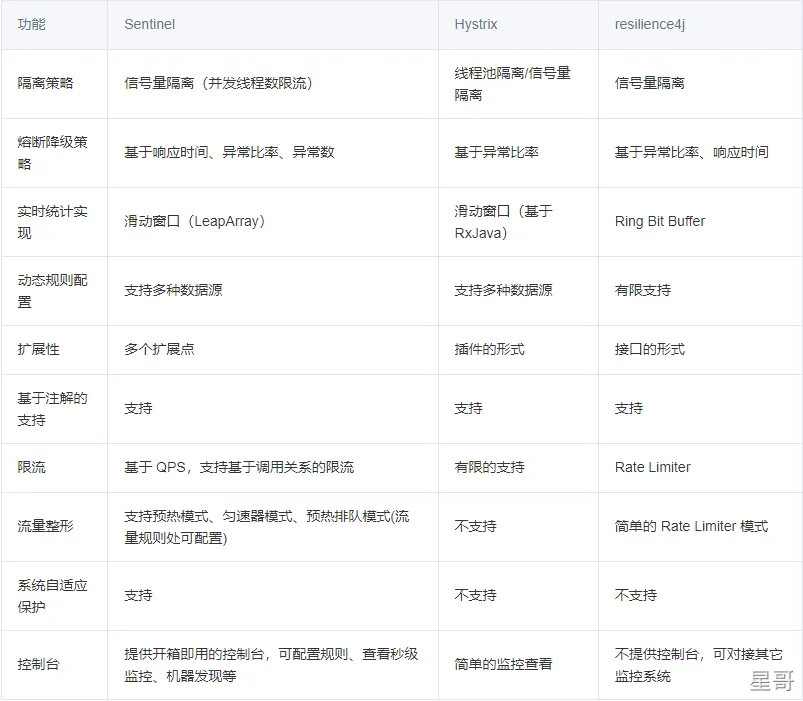Select the 滑动窗口（基于 RxJava）cell
This screenshot has height=701, width=803.
(503, 221)
